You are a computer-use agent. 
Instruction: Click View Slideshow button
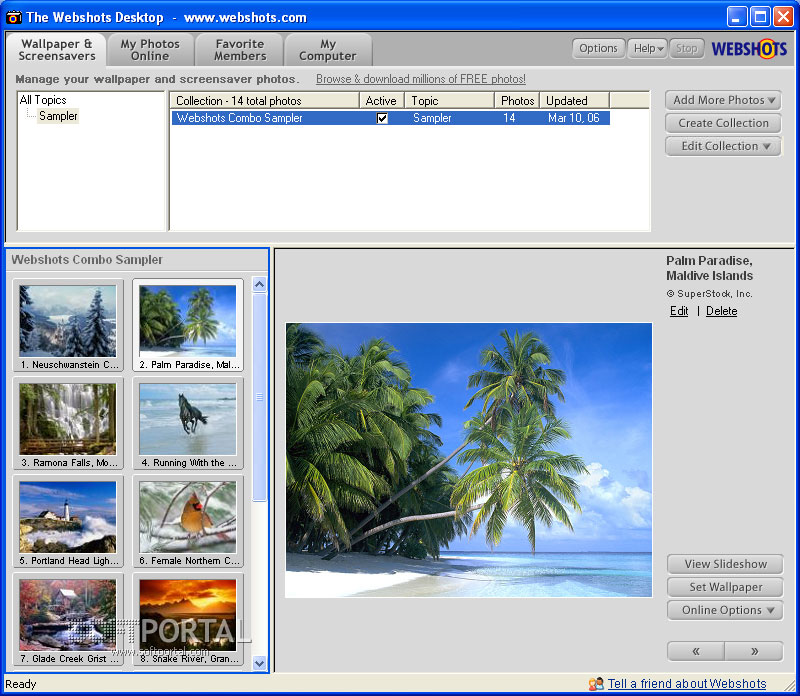[x=725, y=564]
